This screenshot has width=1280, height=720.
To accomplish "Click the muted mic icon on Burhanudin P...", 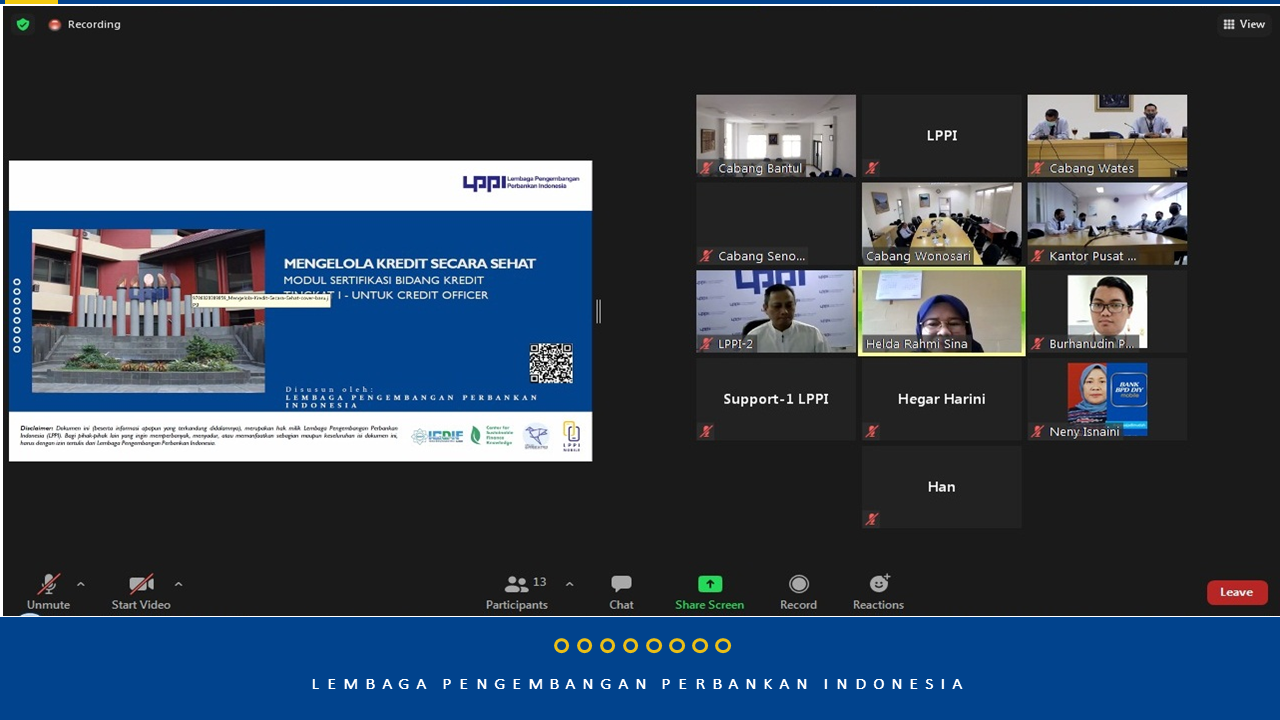I will (x=1038, y=344).
